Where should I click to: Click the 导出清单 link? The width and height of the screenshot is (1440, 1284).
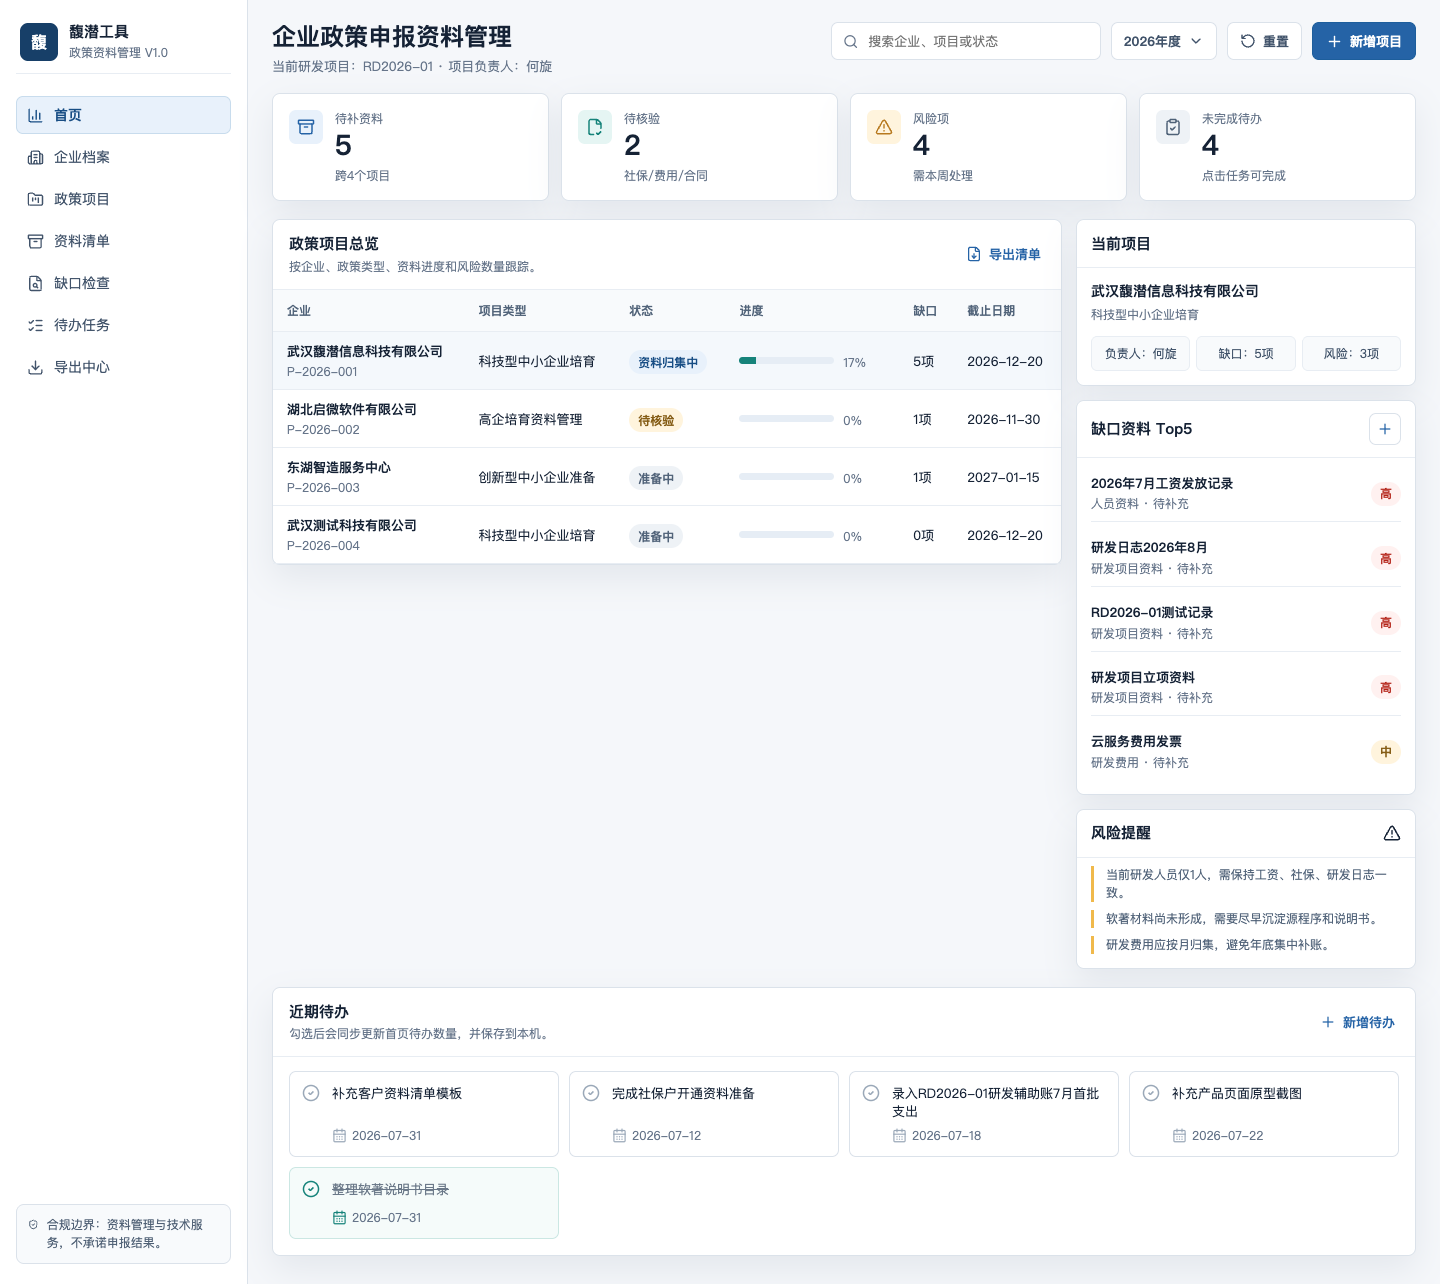1004,254
